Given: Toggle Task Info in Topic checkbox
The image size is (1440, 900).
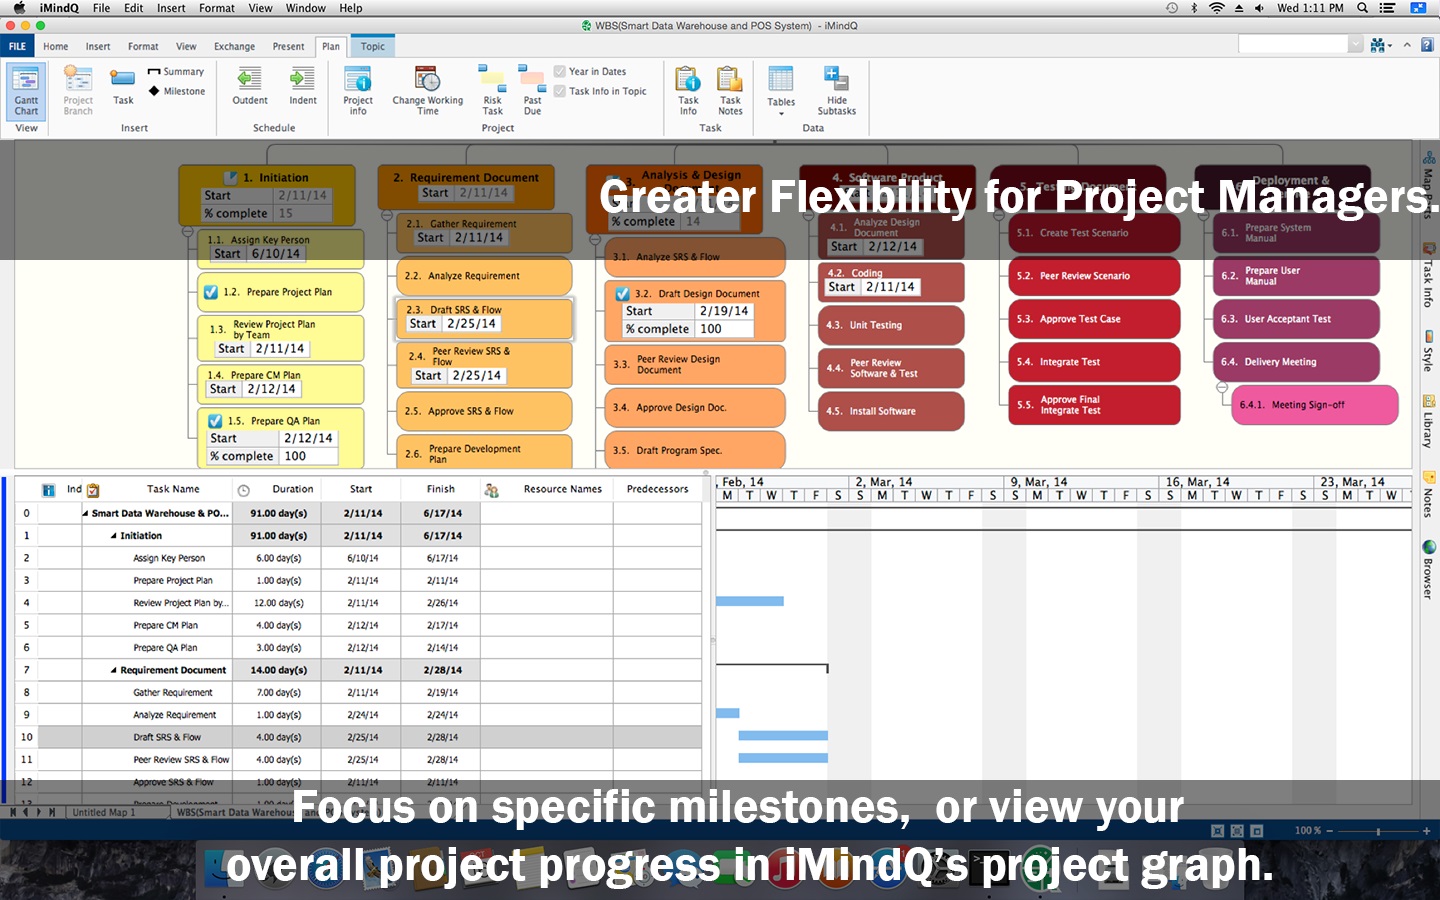Looking at the screenshot, I should [560, 91].
